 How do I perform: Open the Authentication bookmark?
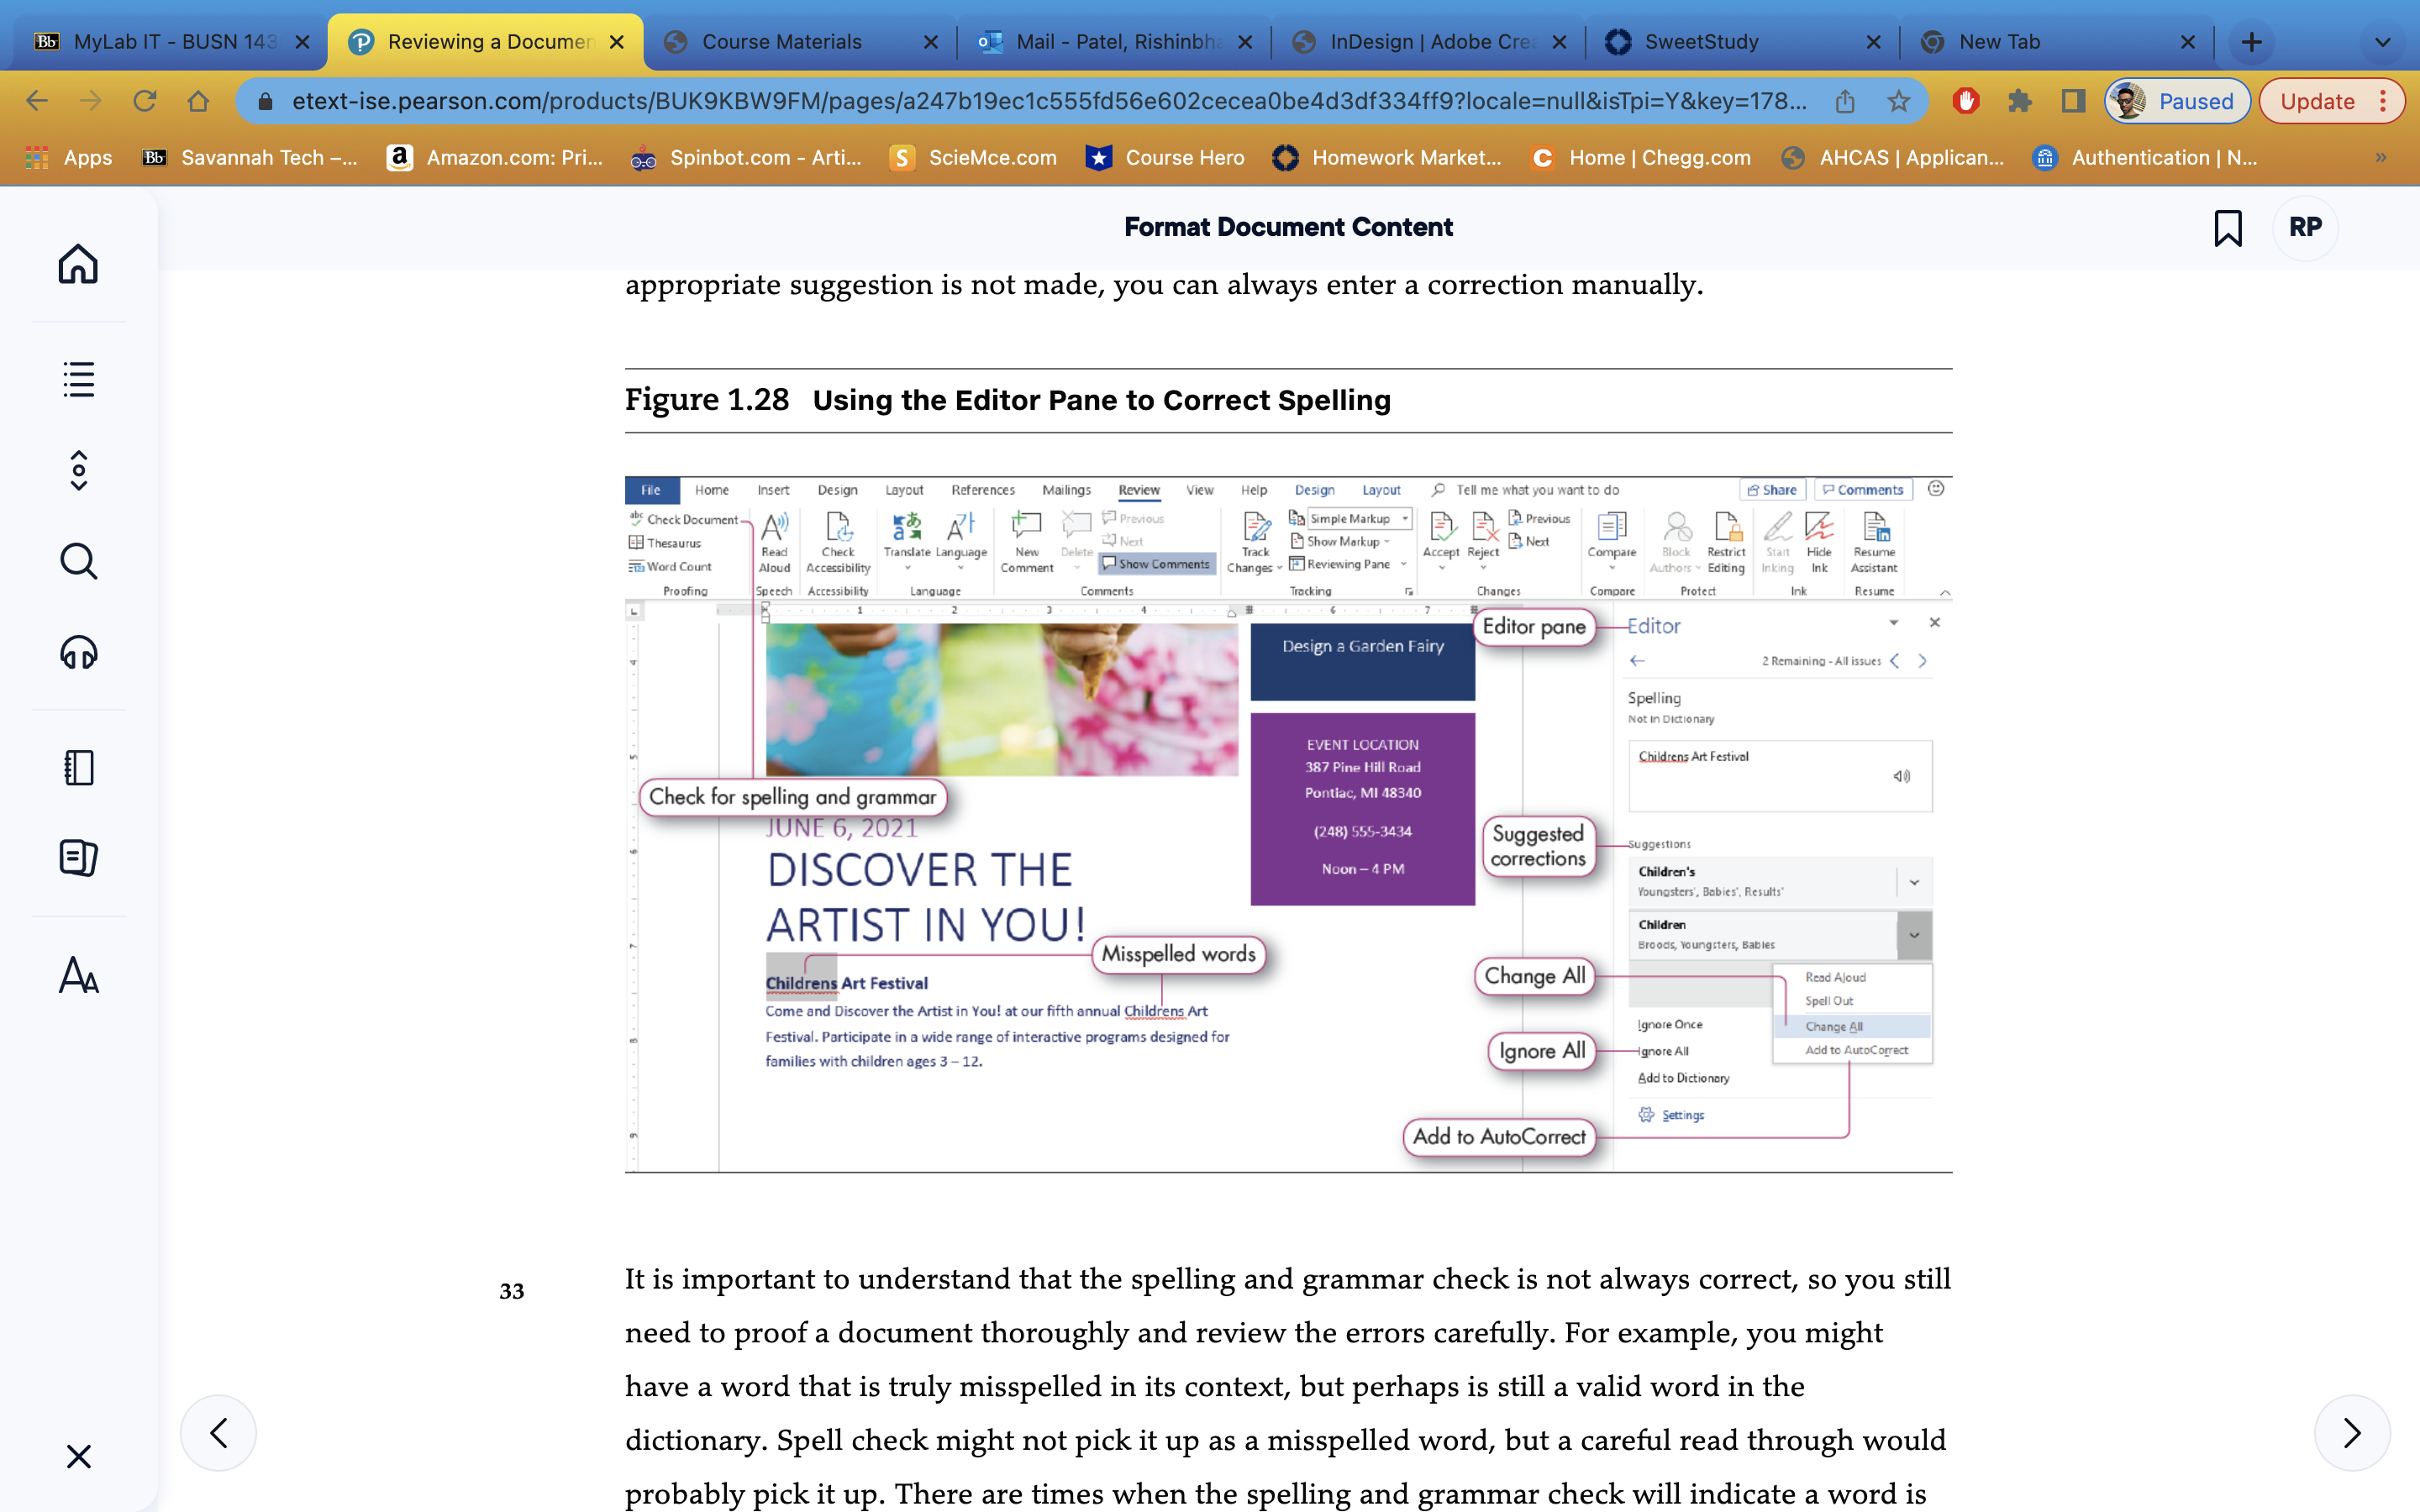click(x=2145, y=158)
